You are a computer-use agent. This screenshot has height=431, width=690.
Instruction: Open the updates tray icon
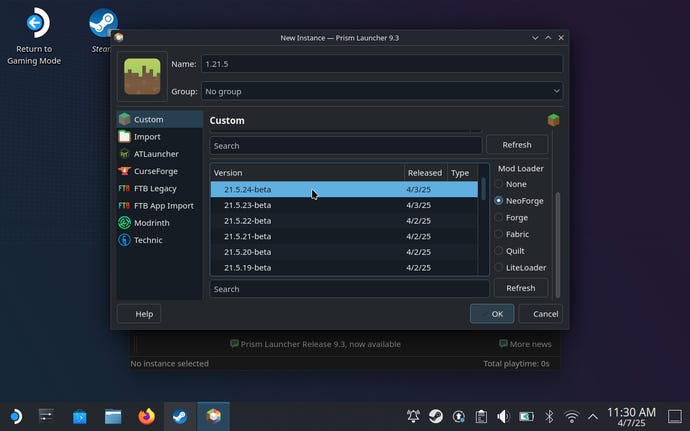459,416
